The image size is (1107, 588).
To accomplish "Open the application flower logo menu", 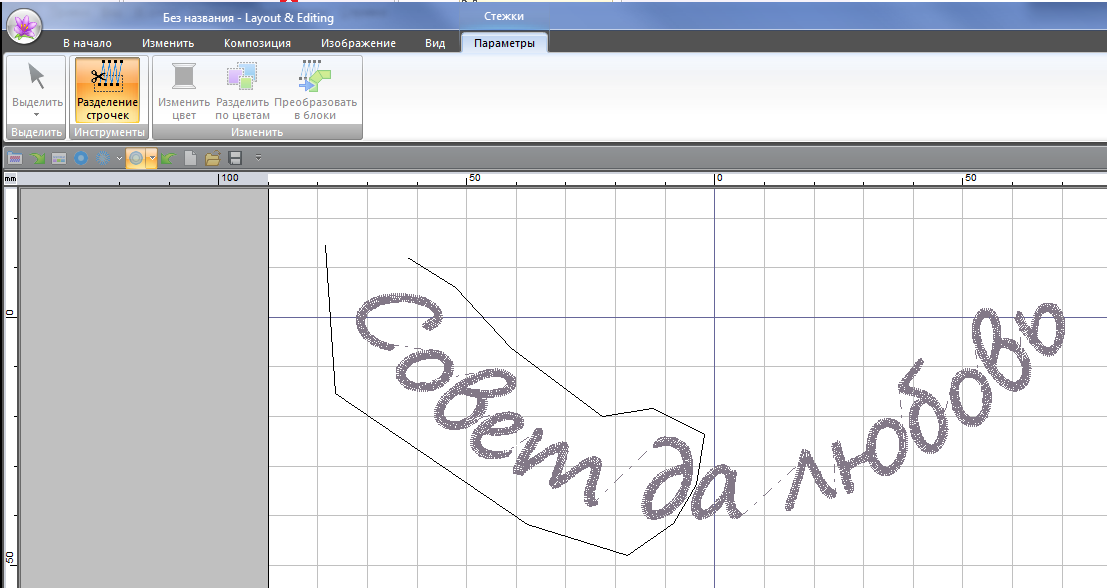I will point(24,25).
